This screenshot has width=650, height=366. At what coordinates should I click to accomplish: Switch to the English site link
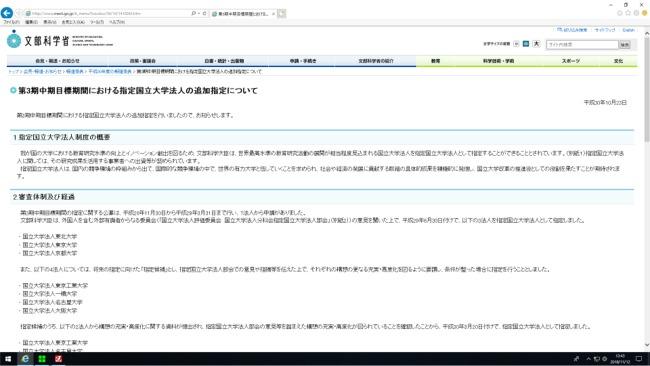click(628, 30)
